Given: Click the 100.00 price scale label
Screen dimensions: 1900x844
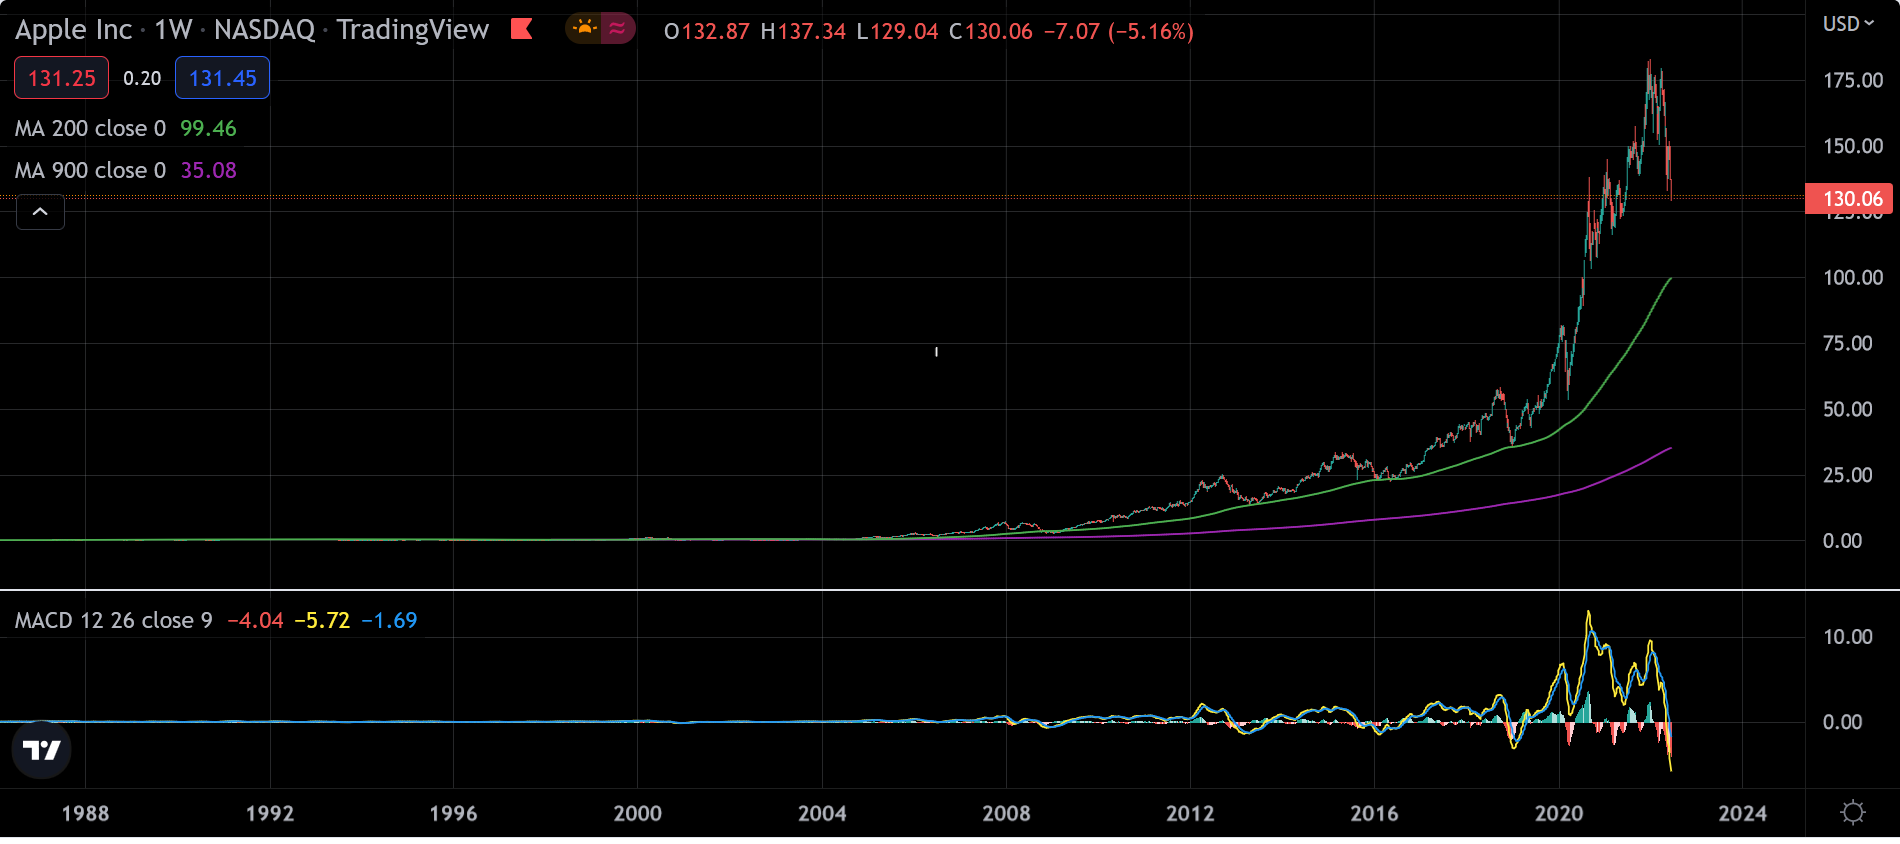Looking at the screenshot, I should pos(1853,277).
